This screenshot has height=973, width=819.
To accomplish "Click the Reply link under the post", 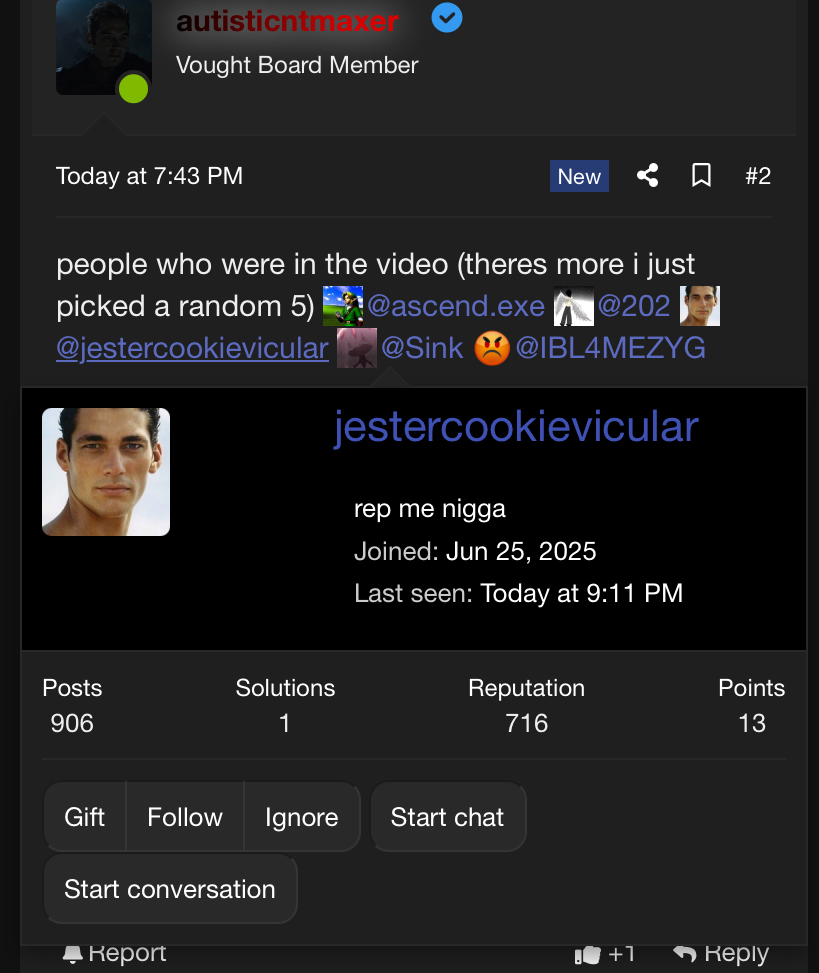I will (721, 955).
